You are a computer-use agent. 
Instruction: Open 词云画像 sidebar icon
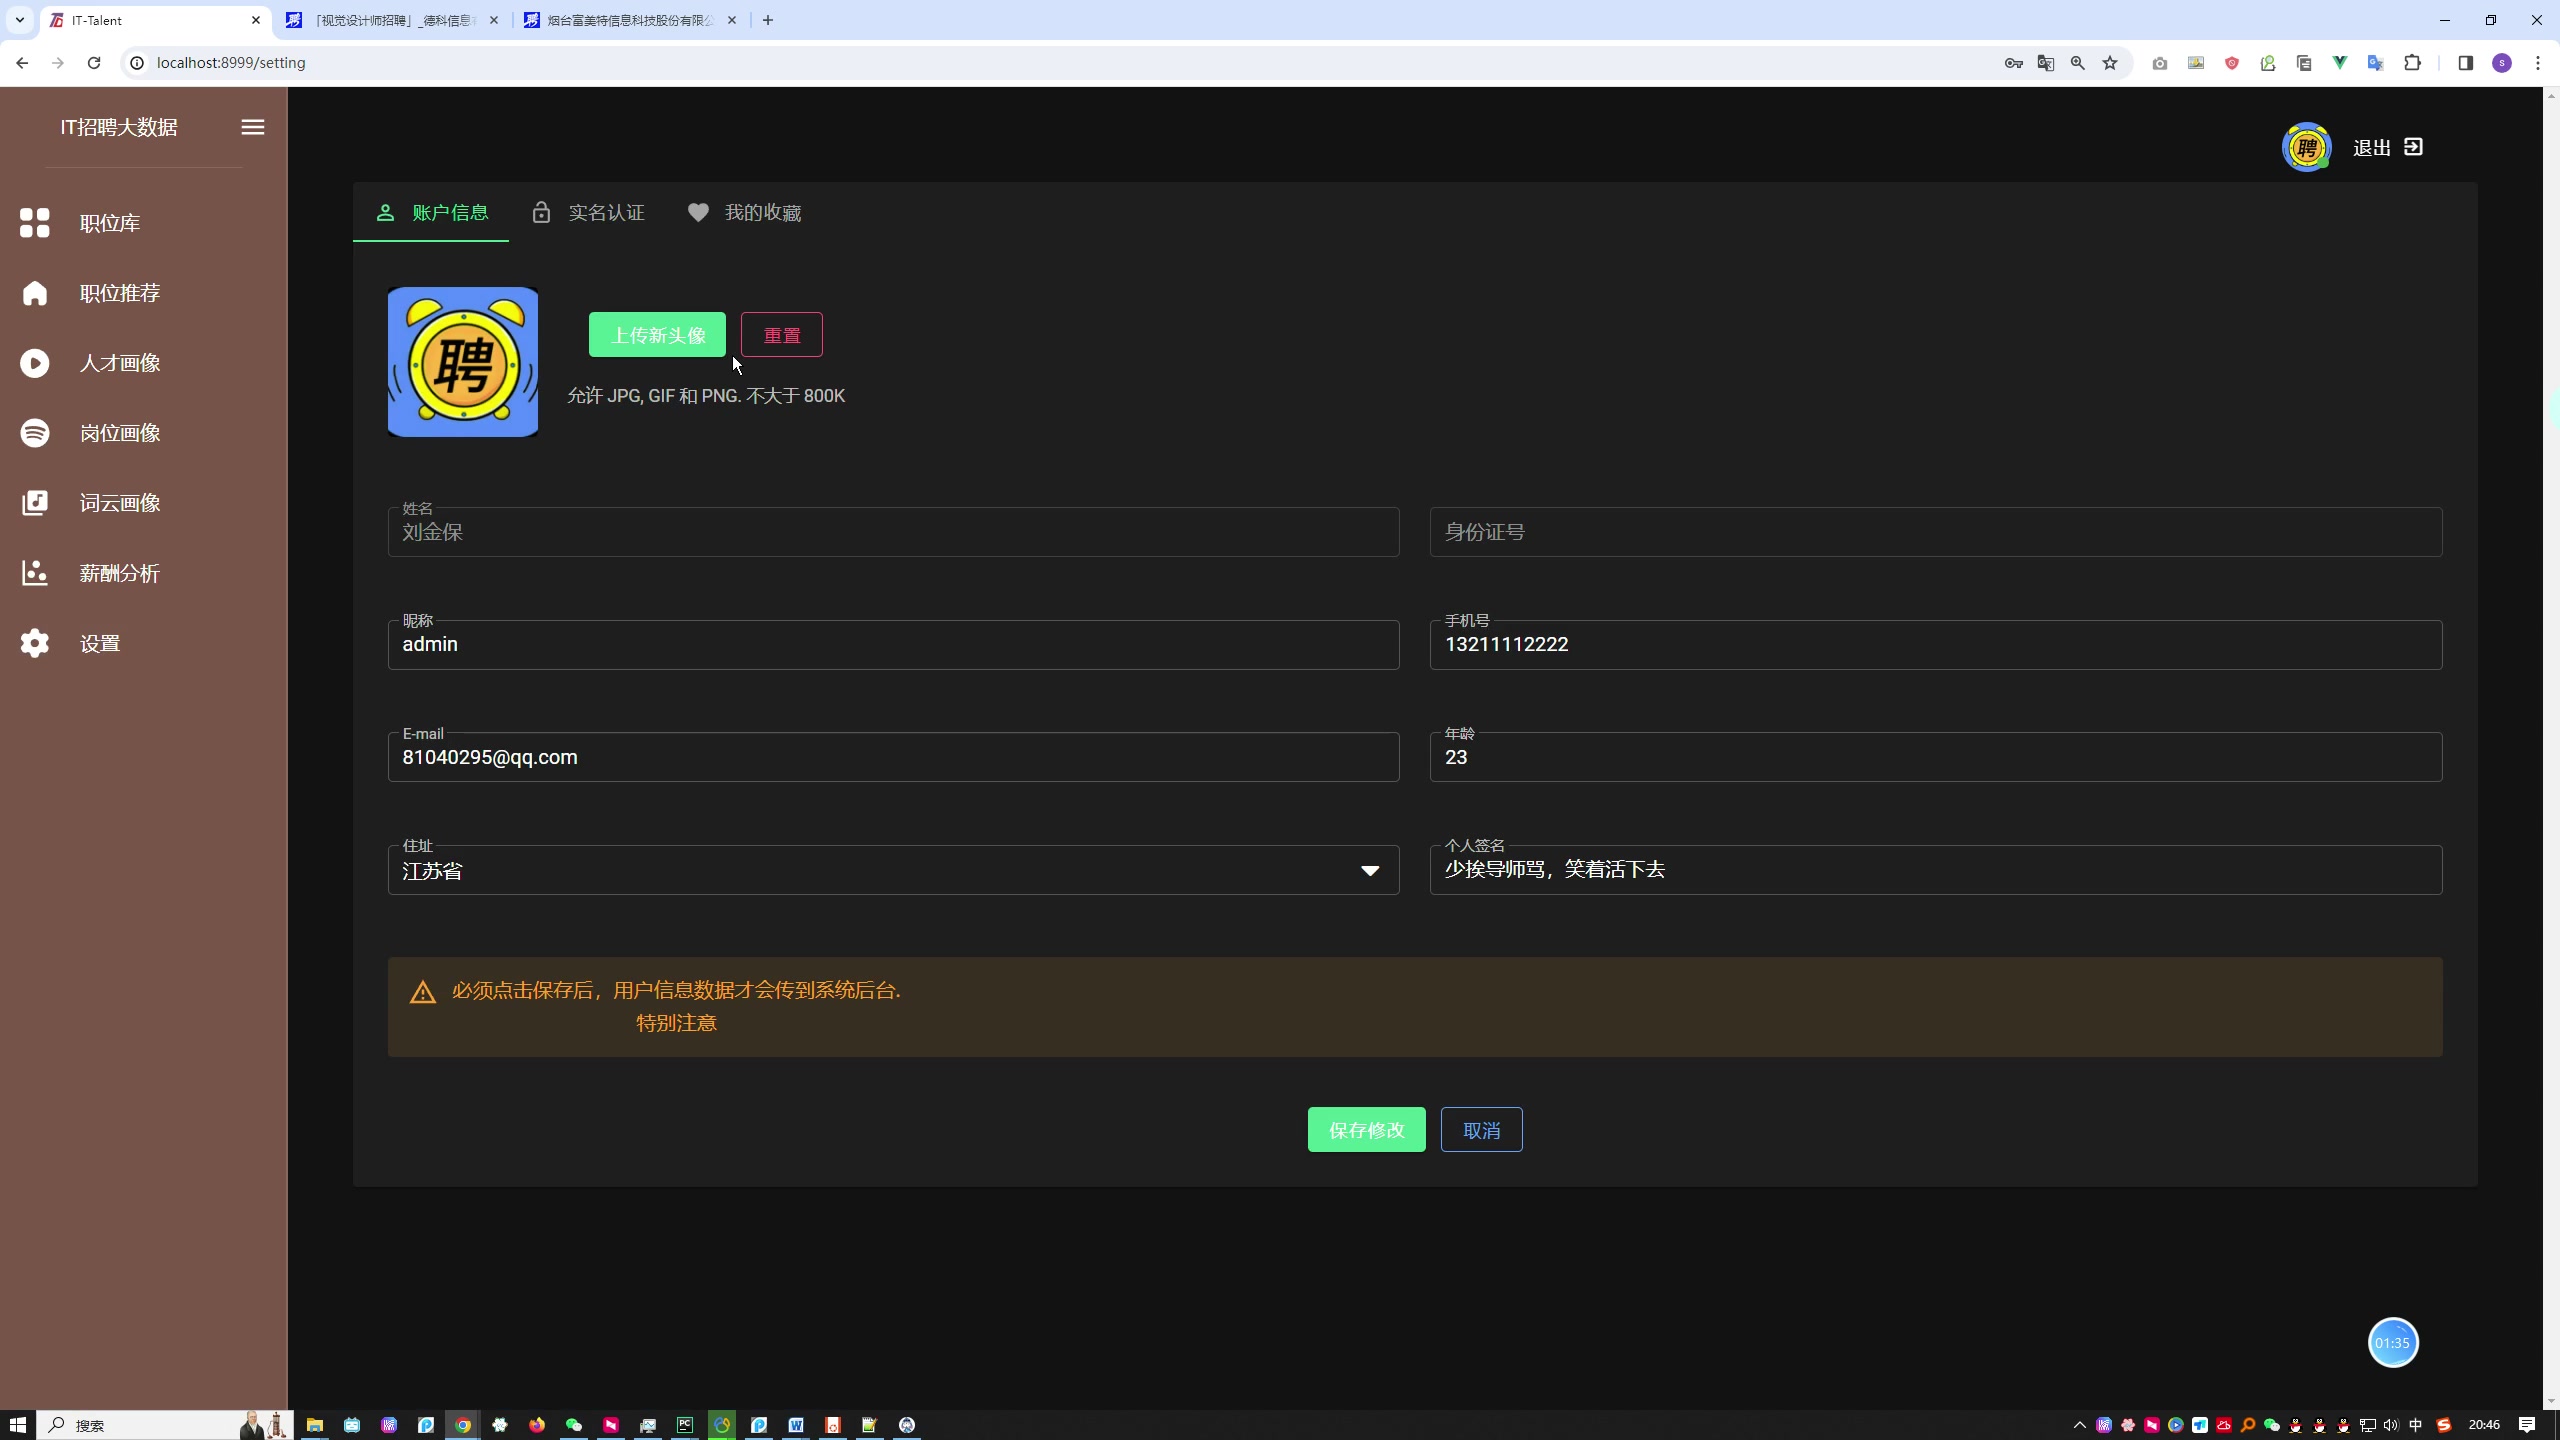click(x=34, y=503)
